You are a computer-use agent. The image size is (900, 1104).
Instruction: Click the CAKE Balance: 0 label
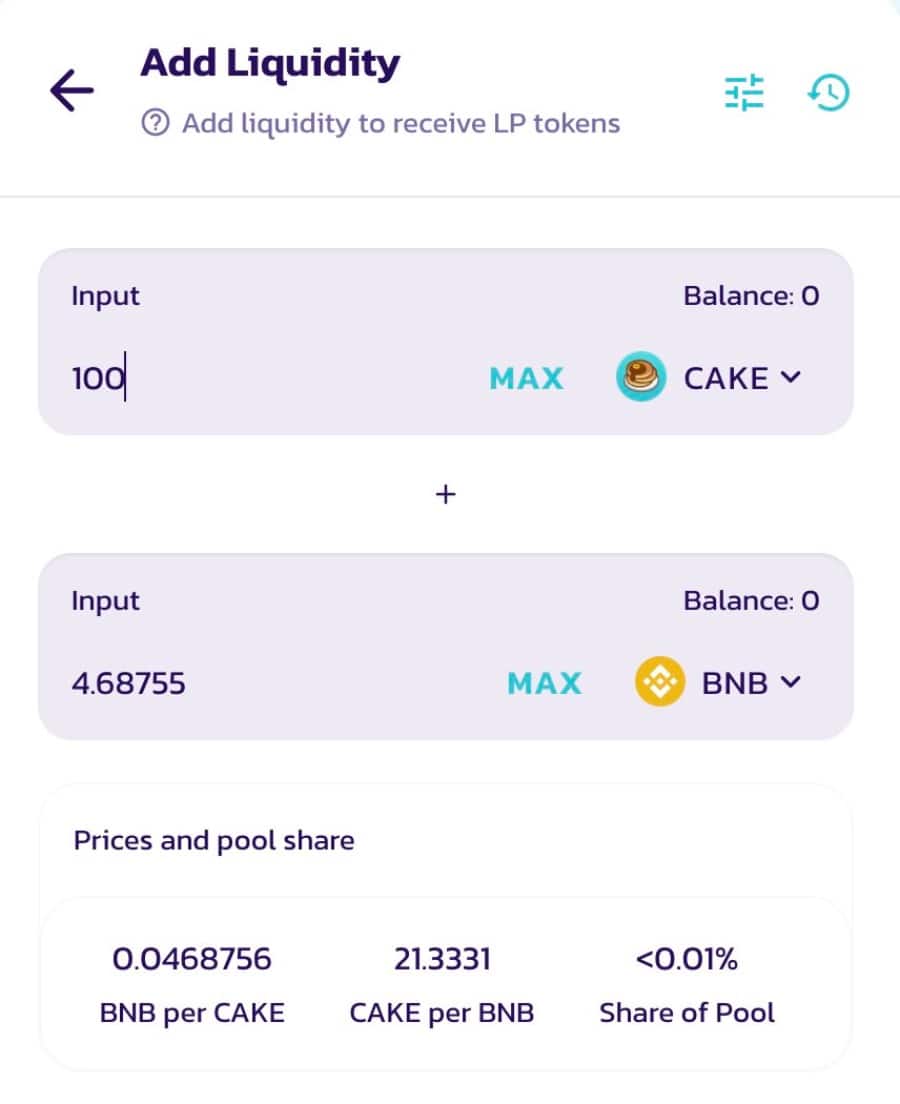(751, 296)
